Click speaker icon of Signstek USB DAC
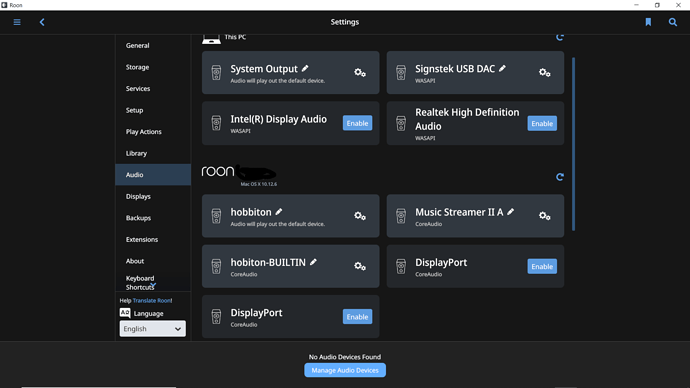This screenshot has width=690, height=388. 401,73
